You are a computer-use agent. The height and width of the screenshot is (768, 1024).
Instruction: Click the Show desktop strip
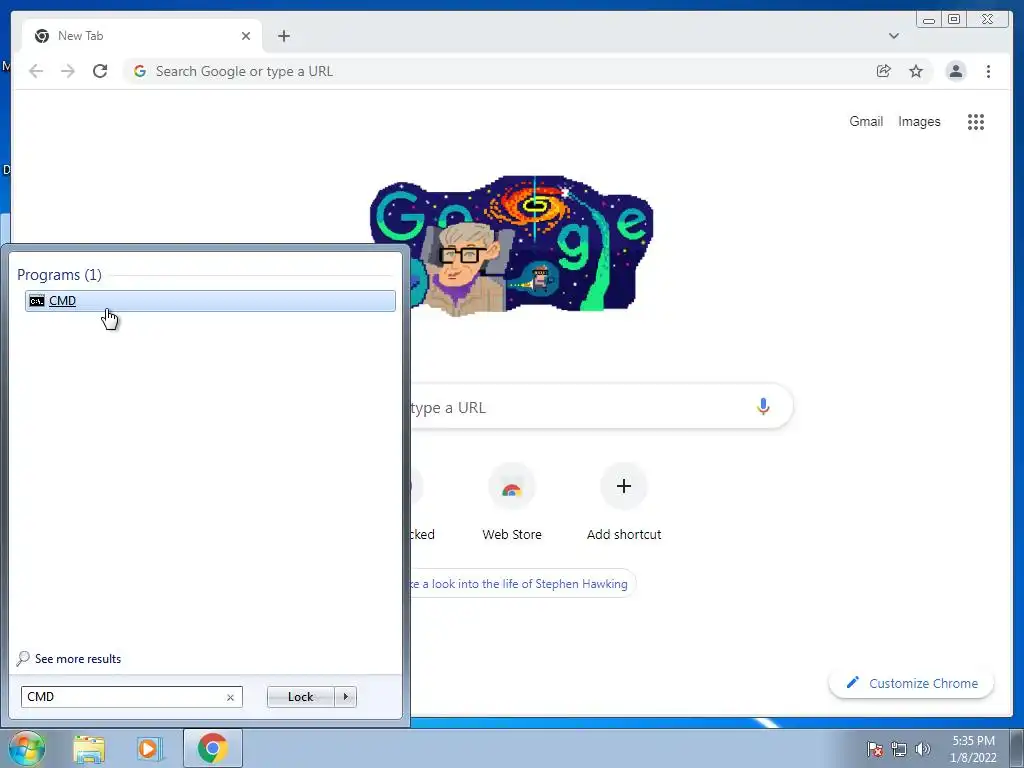tap(1017, 748)
